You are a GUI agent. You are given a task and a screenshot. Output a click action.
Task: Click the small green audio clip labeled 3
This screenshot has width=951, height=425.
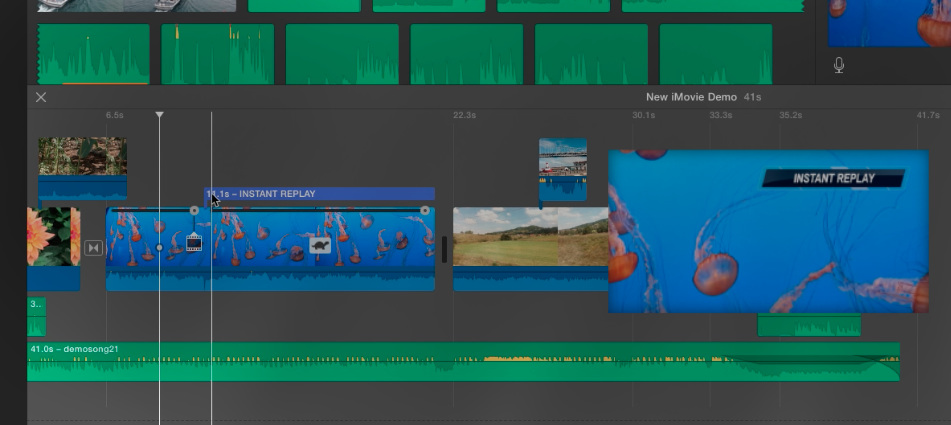click(x=36, y=316)
